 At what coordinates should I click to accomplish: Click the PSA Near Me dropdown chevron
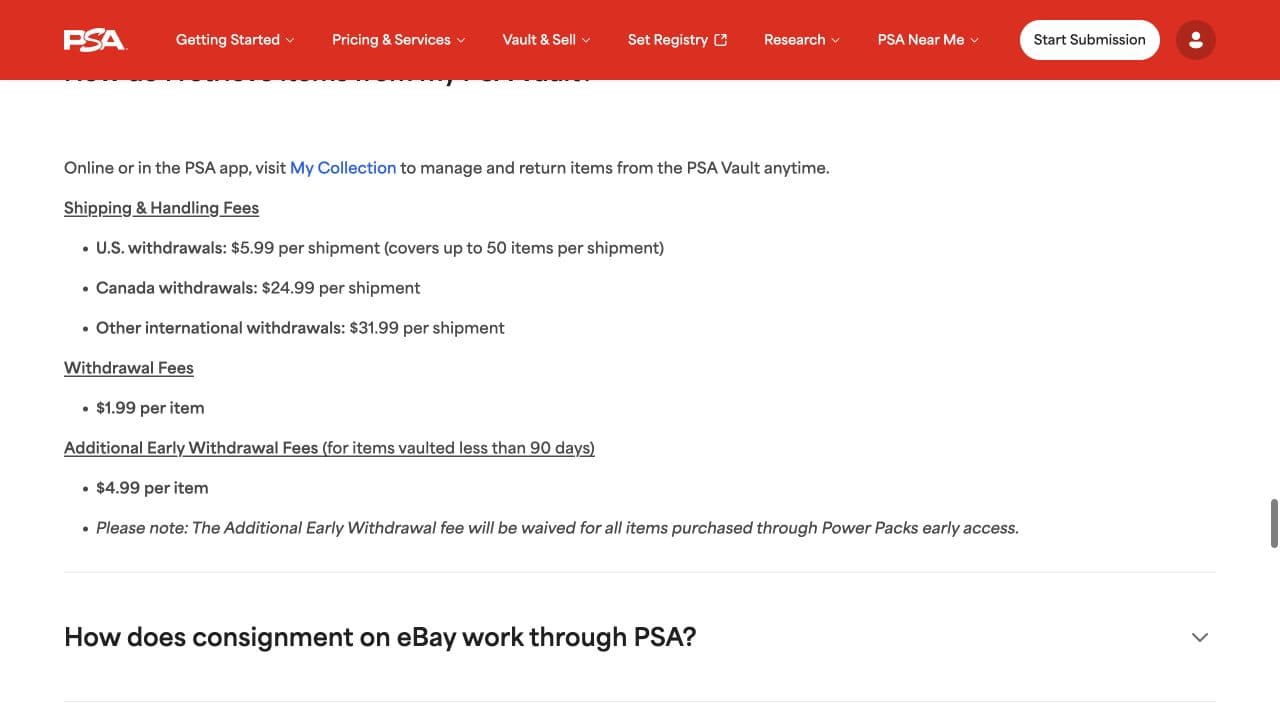coord(974,40)
